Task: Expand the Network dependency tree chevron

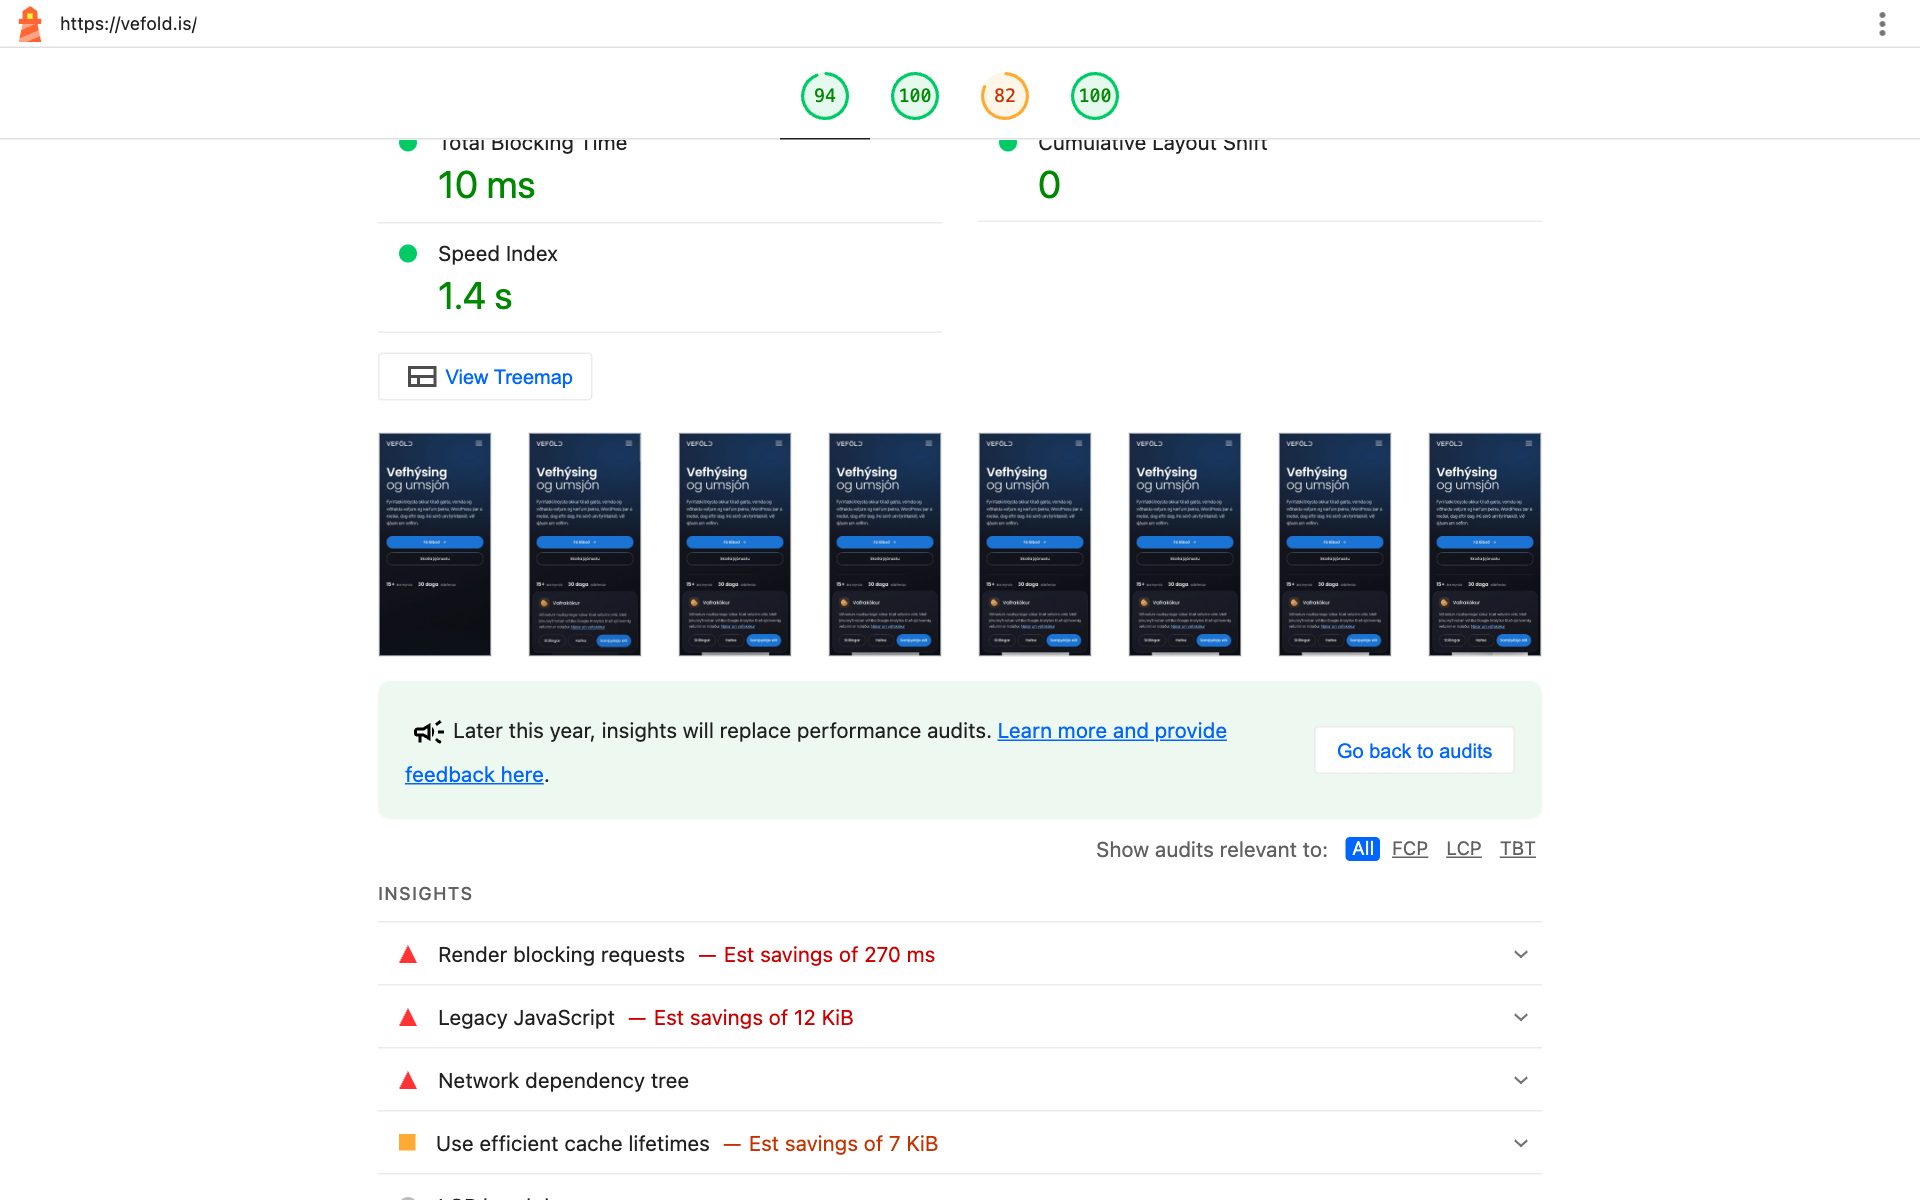Action: 1521,1080
